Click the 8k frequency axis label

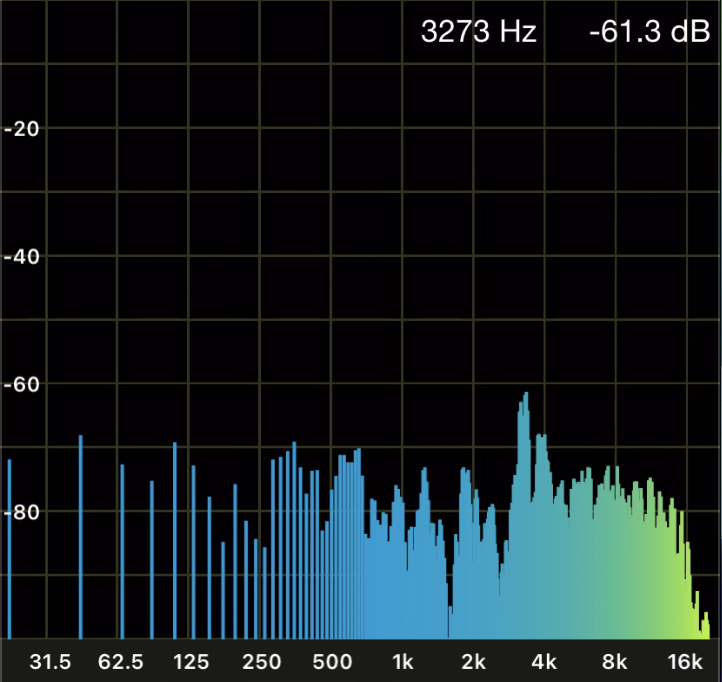614,662
